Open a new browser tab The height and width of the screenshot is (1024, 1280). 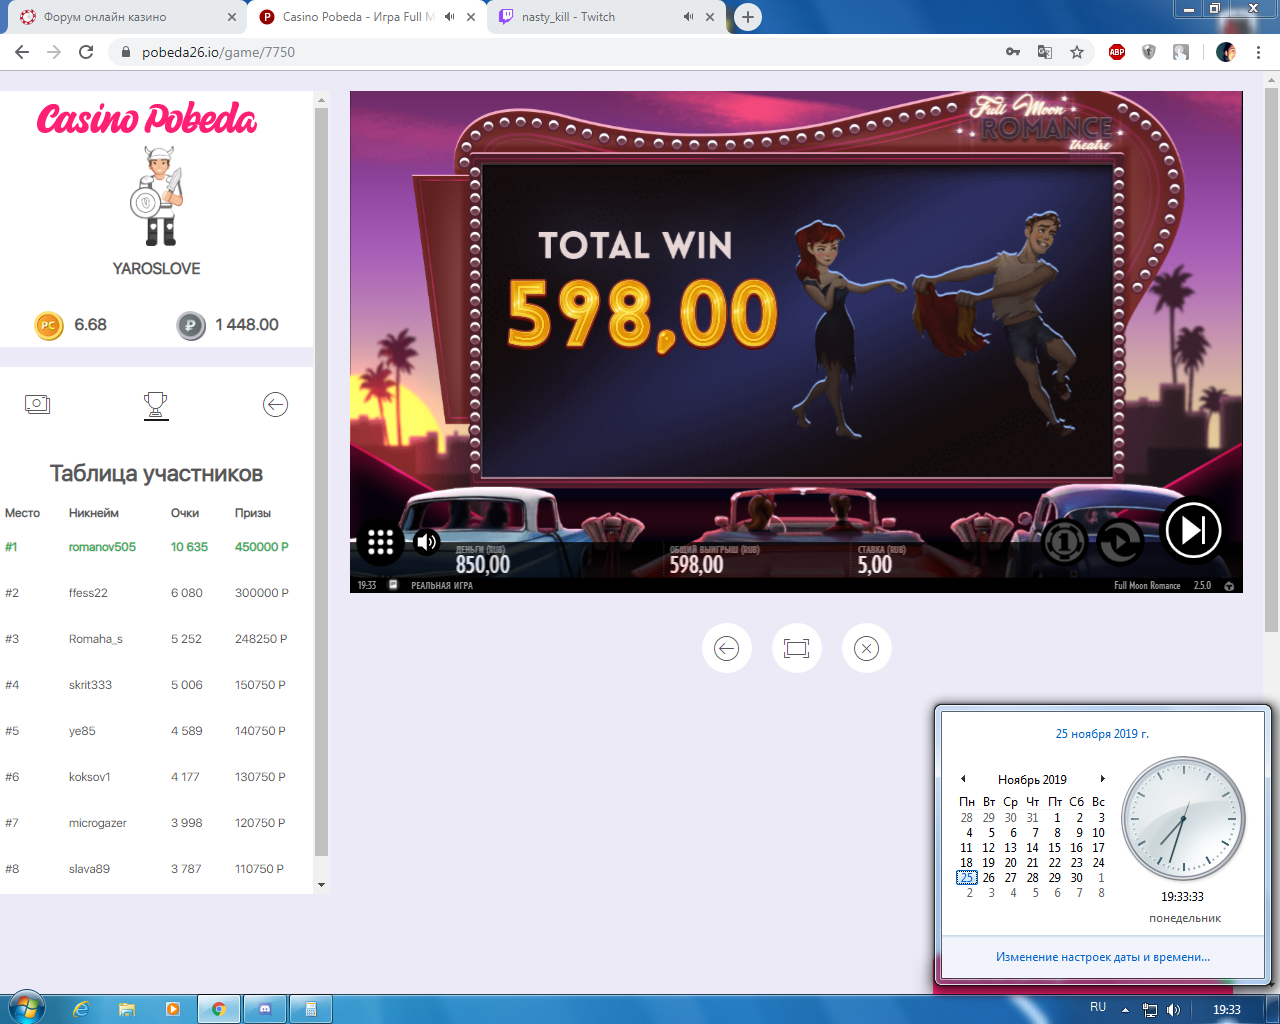tap(747, 17)
